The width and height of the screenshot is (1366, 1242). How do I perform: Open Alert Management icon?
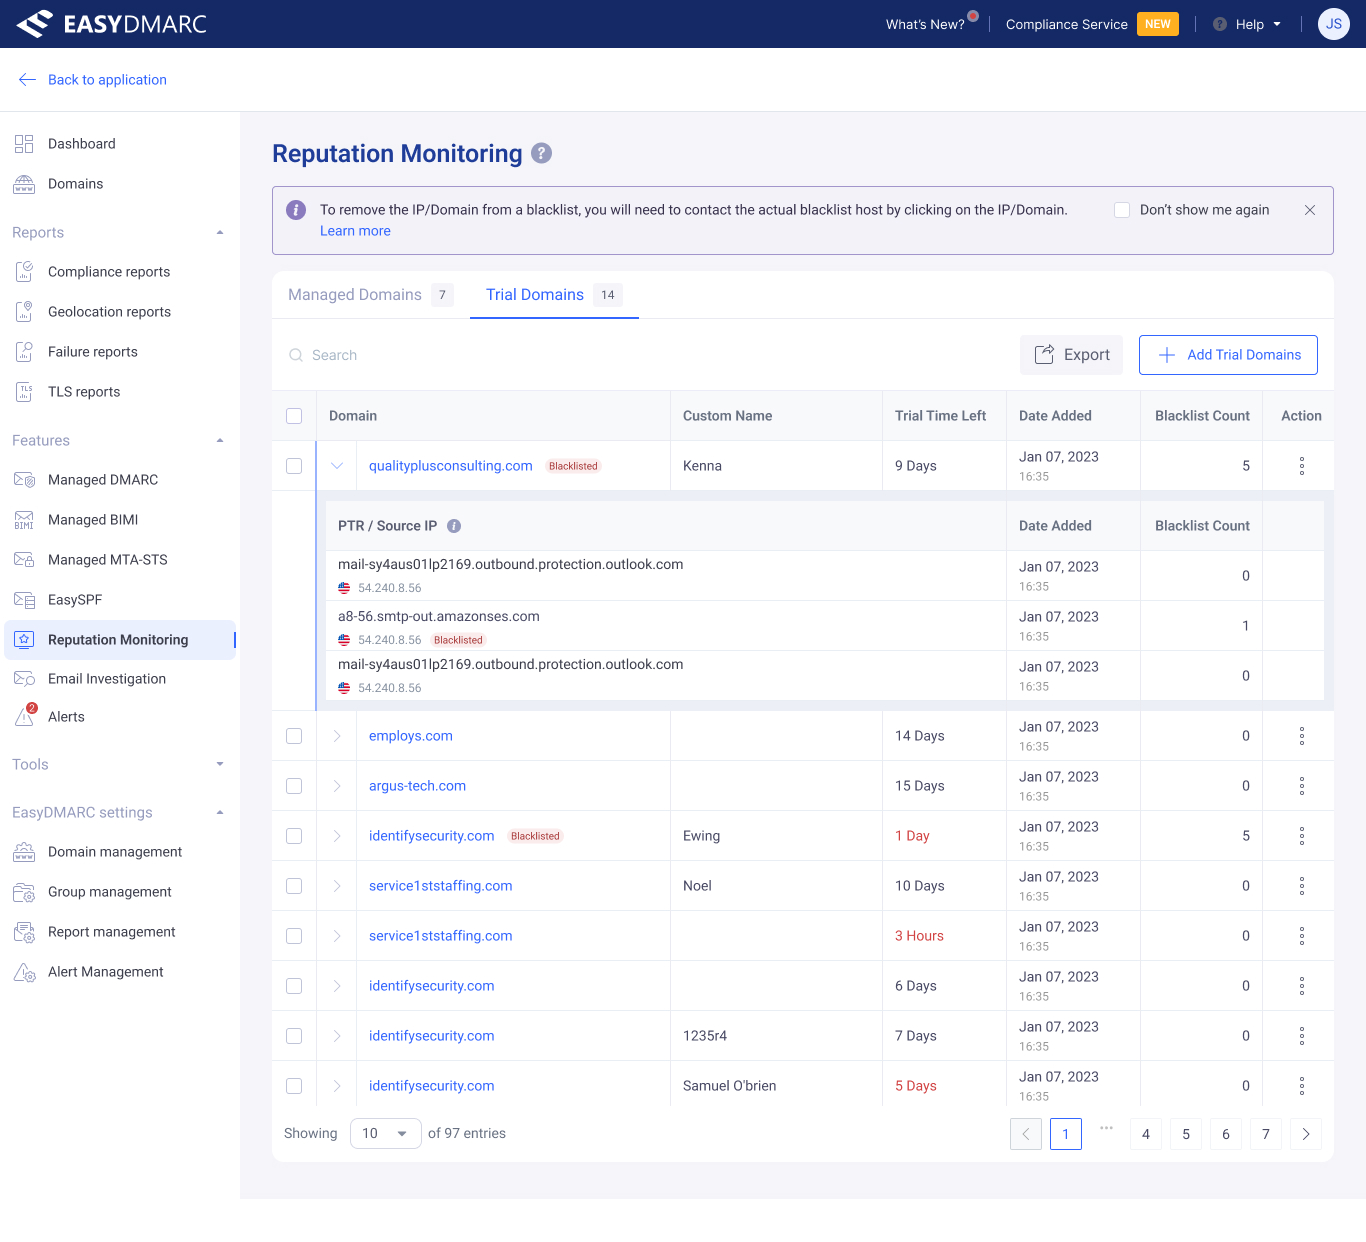pos(24,972)
